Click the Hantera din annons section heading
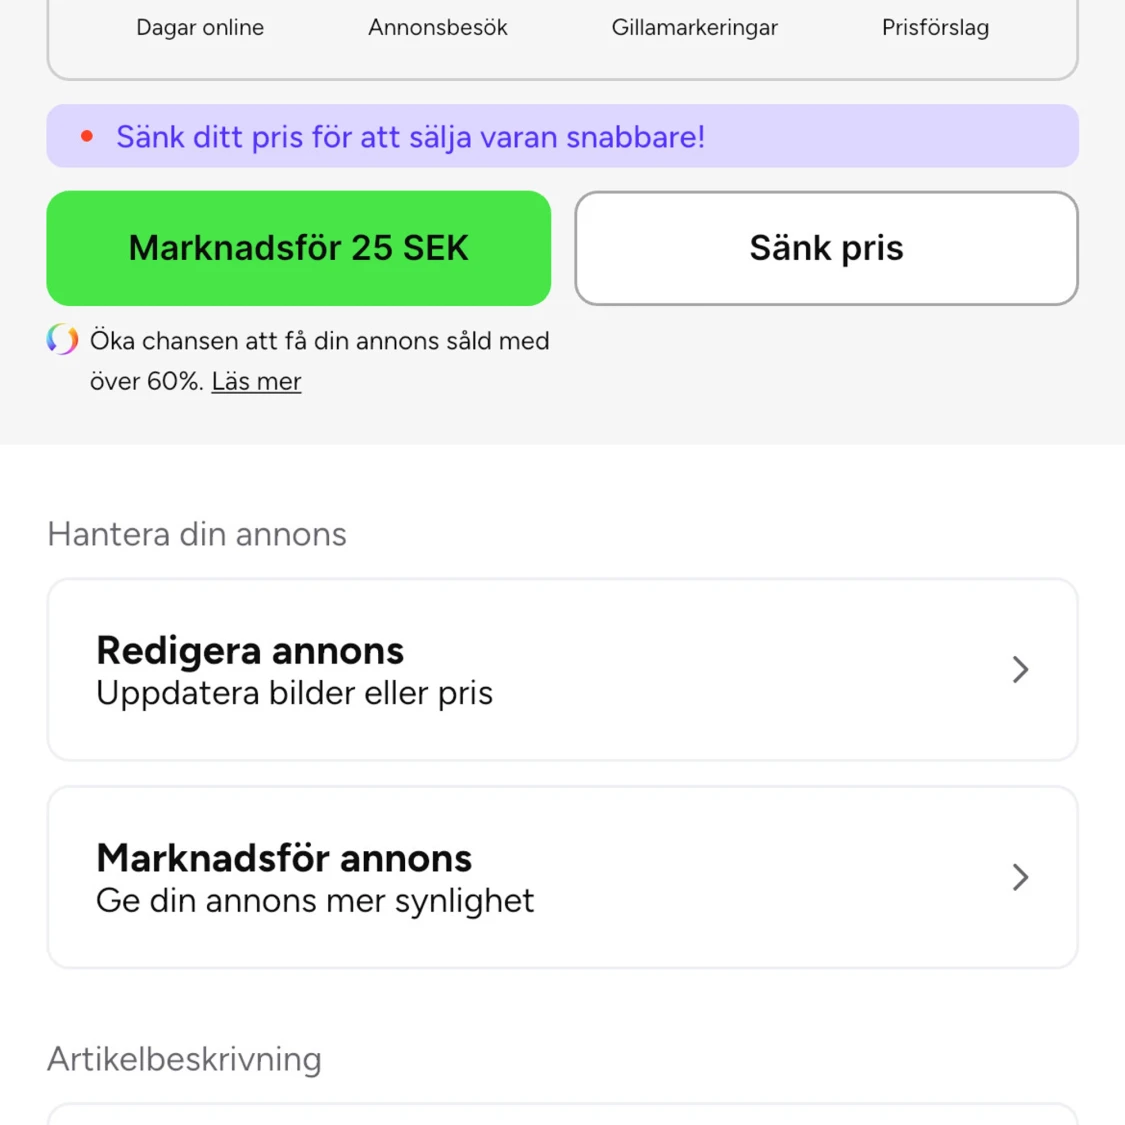The height and width of the screenshot is (1125, 1125). point(197,534)
